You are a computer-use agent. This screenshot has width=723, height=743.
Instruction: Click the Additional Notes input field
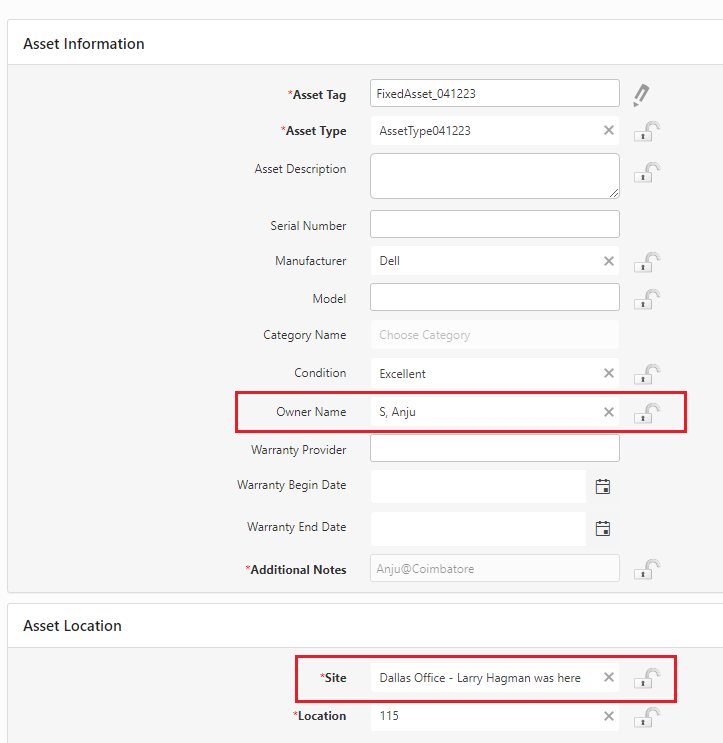tap(495, 568)
